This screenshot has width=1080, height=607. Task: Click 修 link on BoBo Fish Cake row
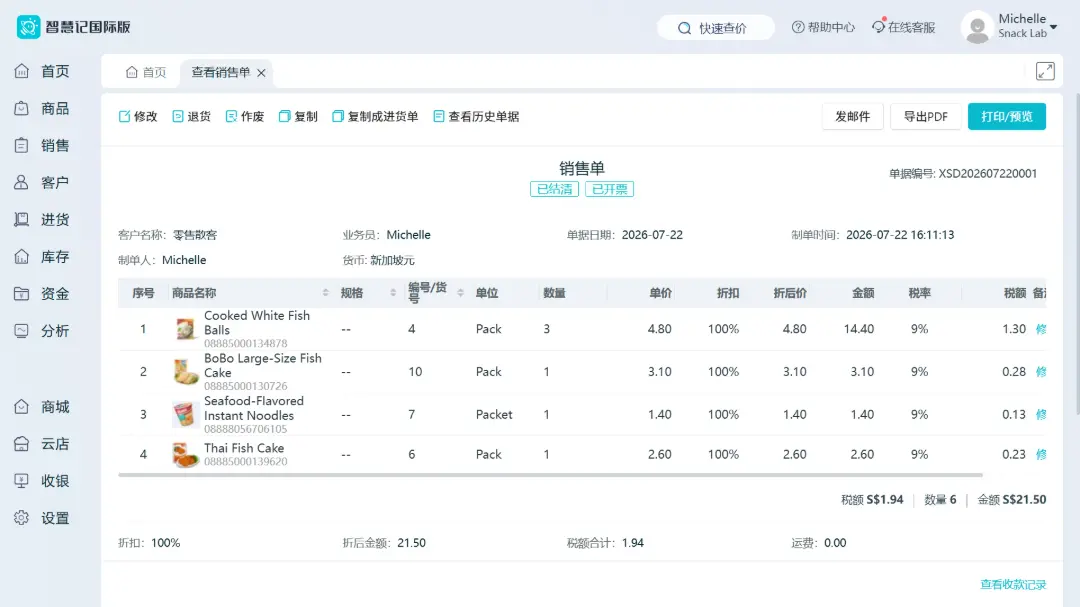click(1041, 371)
